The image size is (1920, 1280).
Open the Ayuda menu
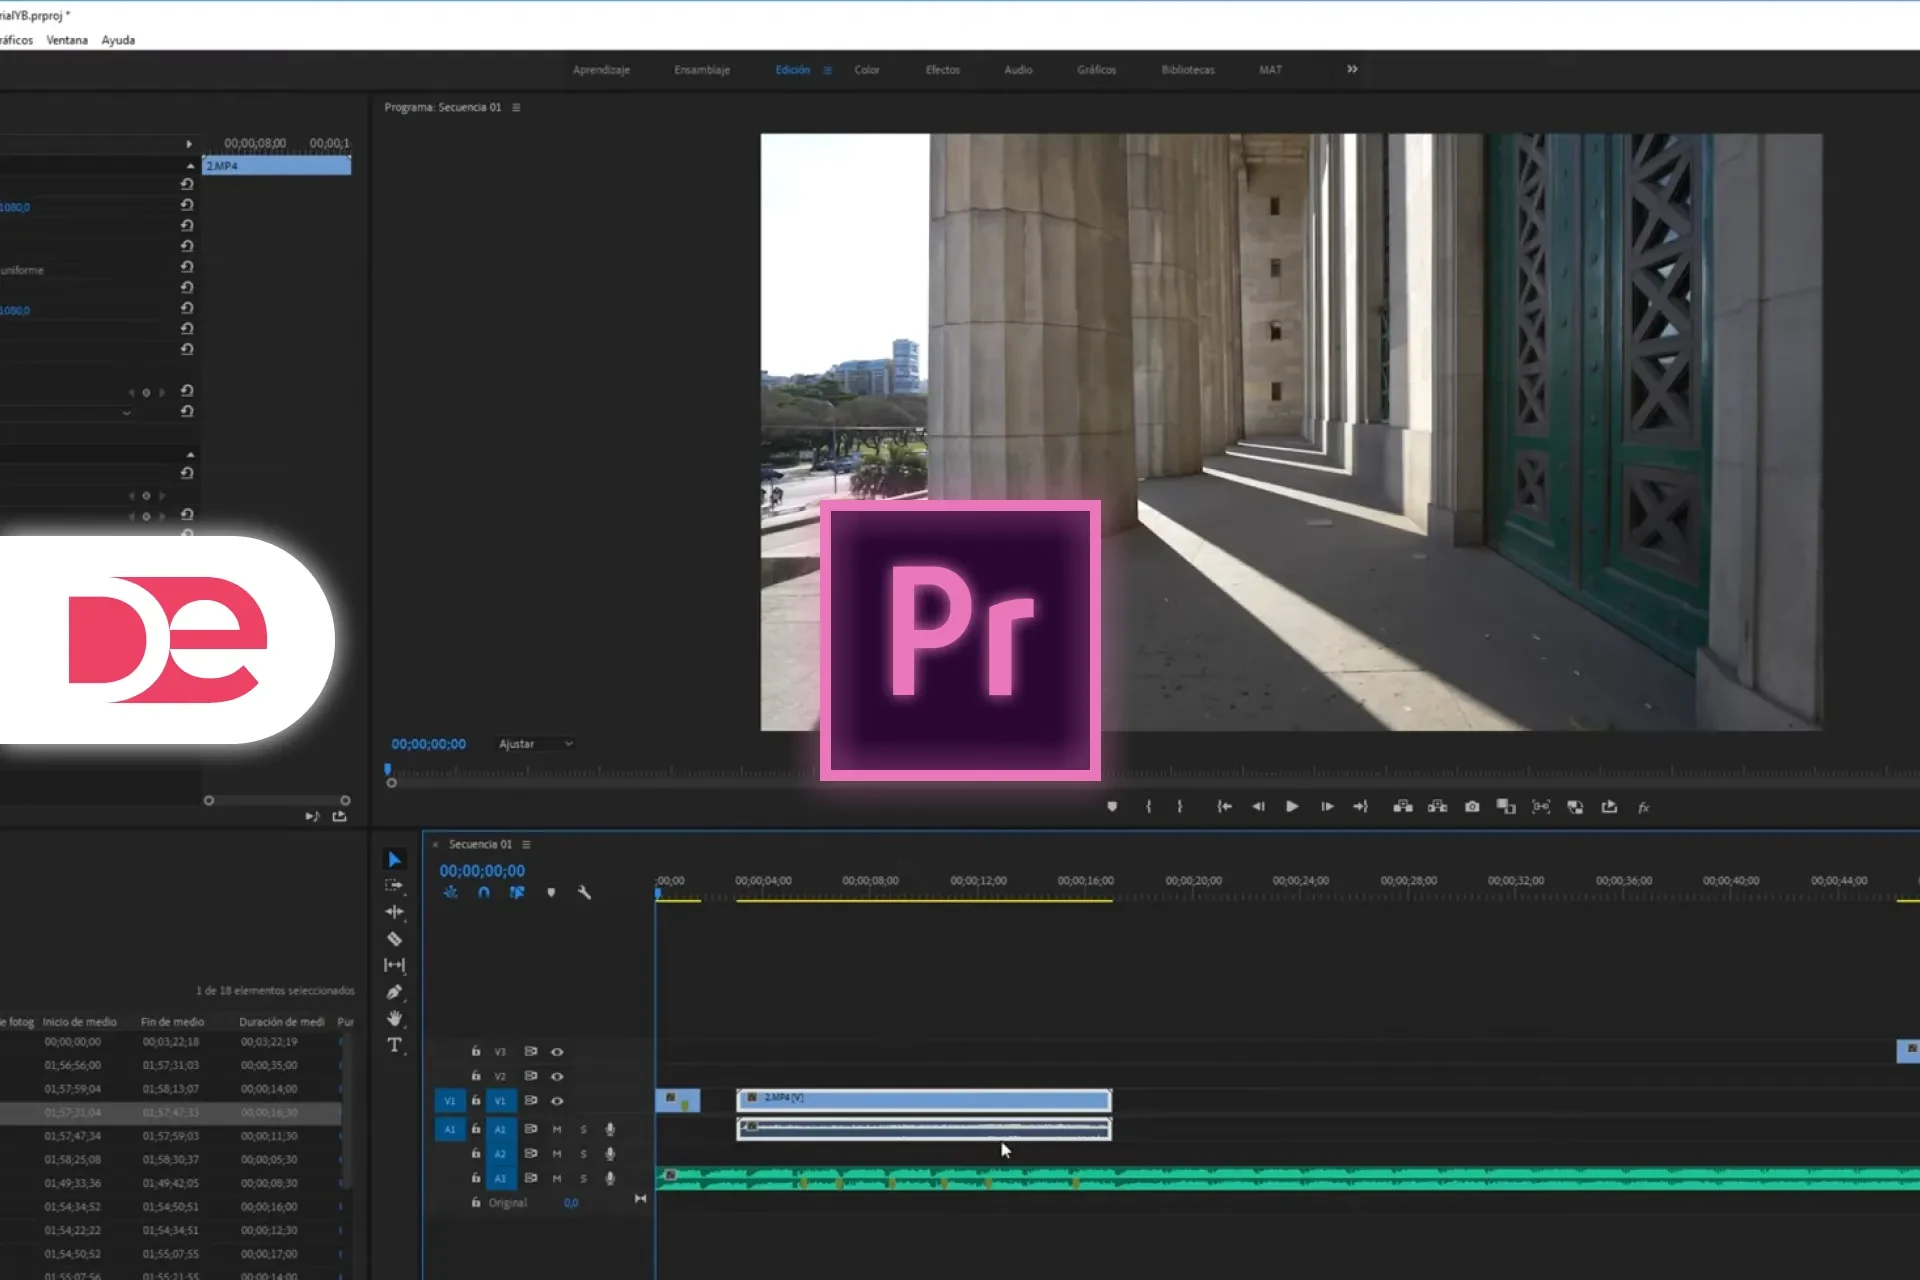tap(118, 40)
